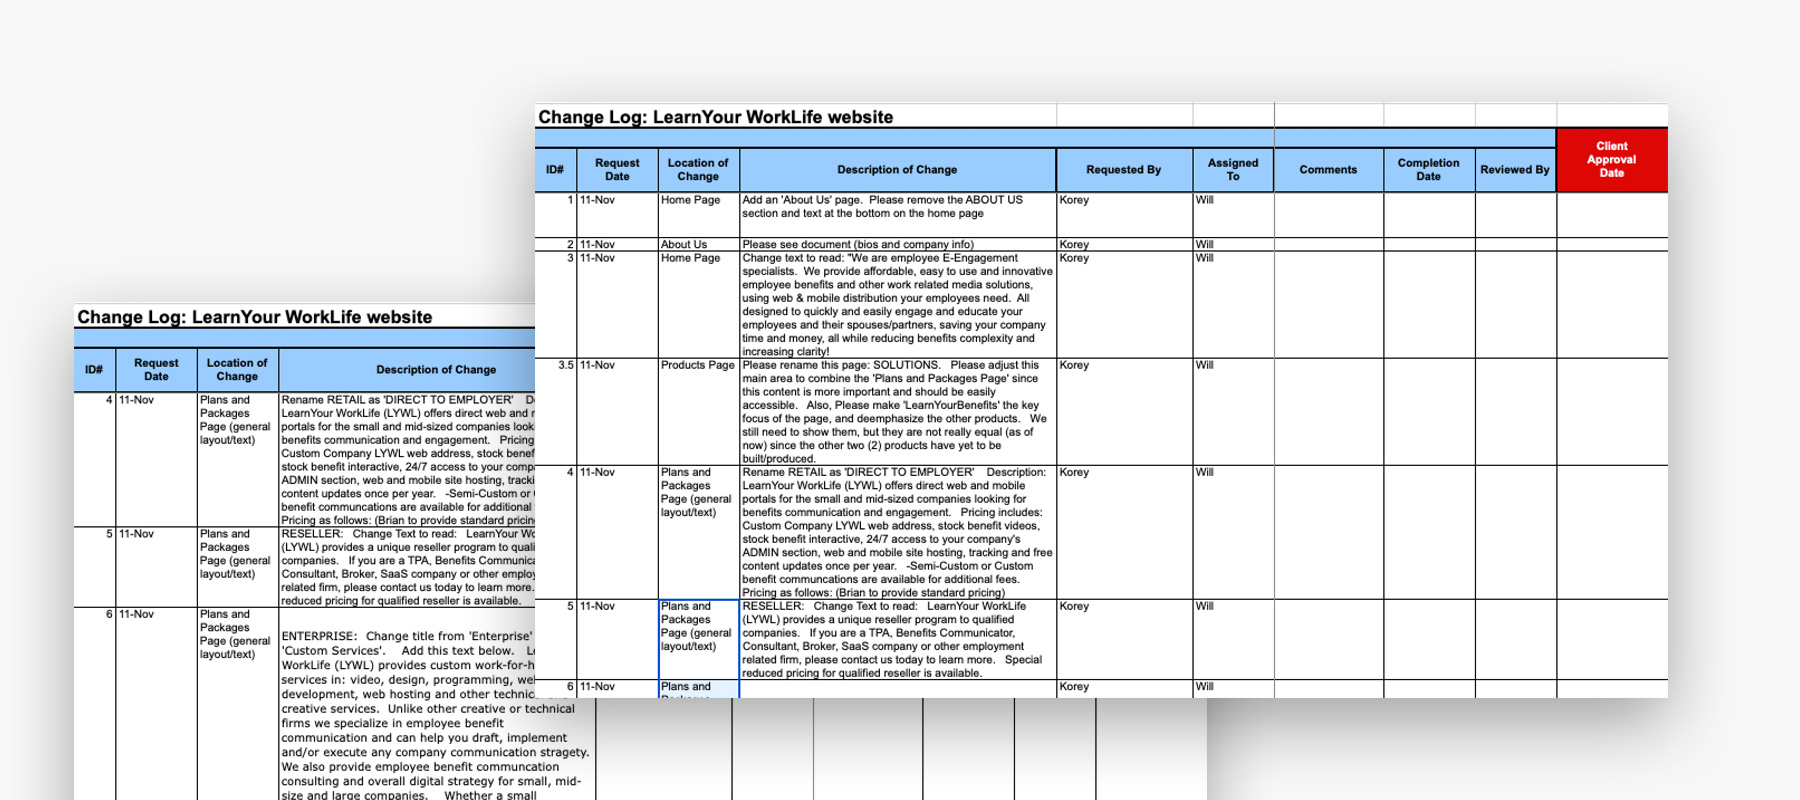Select Korey in row 5 of front sheet
The image size is (1800, 800).
(x=1124, y=639)
